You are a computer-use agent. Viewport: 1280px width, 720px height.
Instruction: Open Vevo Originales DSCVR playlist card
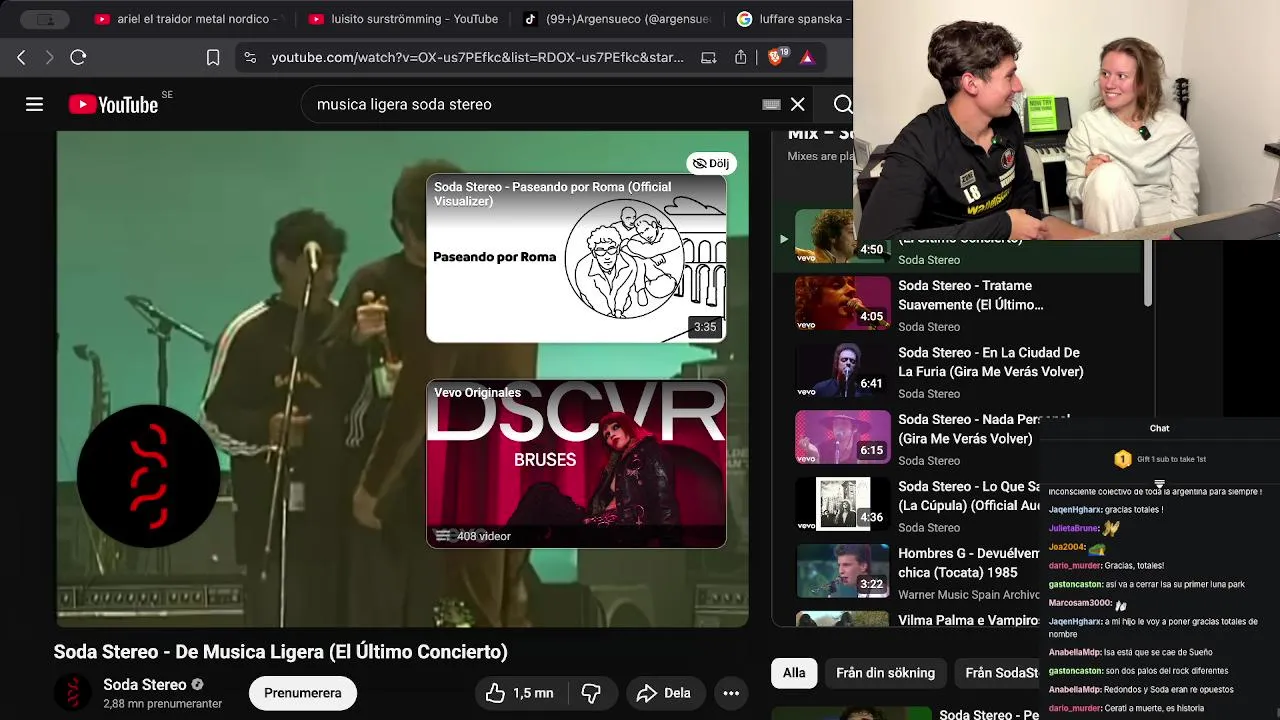576,463
